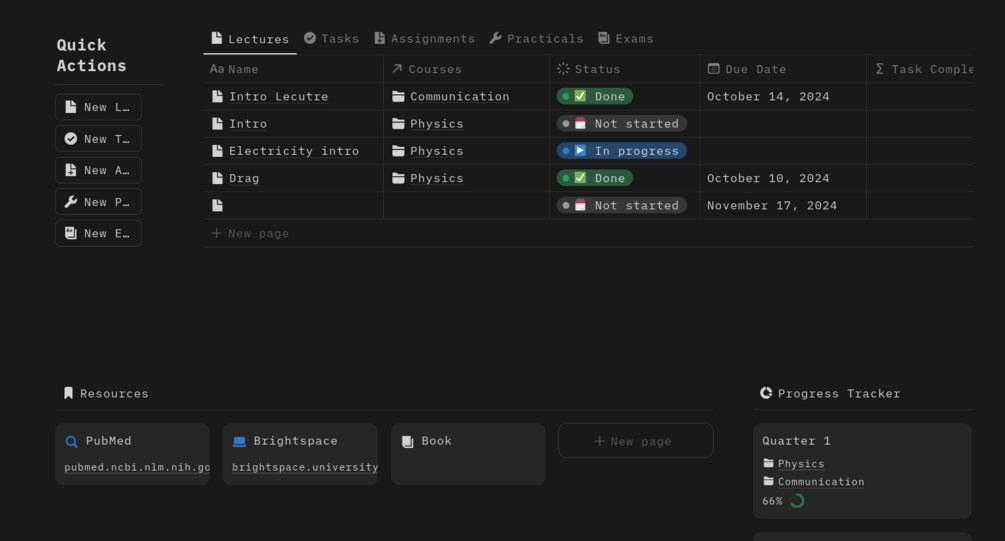Open the pubmed.ncbi.nlm.nih.gov link
The width and height of the screenshot is (1005, 541).
coord(137,467)
